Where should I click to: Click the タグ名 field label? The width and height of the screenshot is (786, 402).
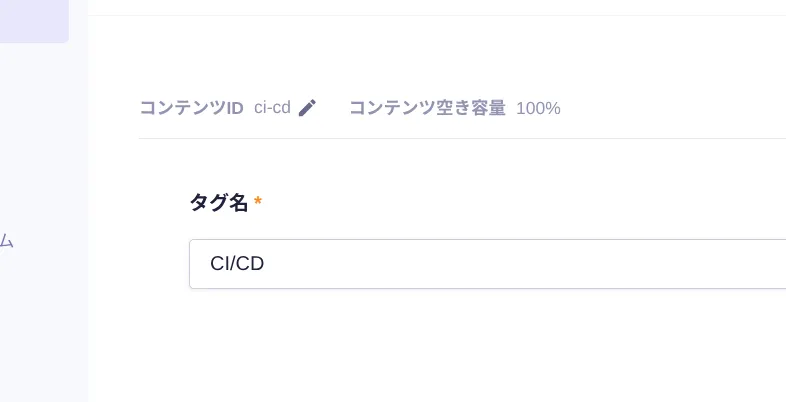[x=218, y=203]
